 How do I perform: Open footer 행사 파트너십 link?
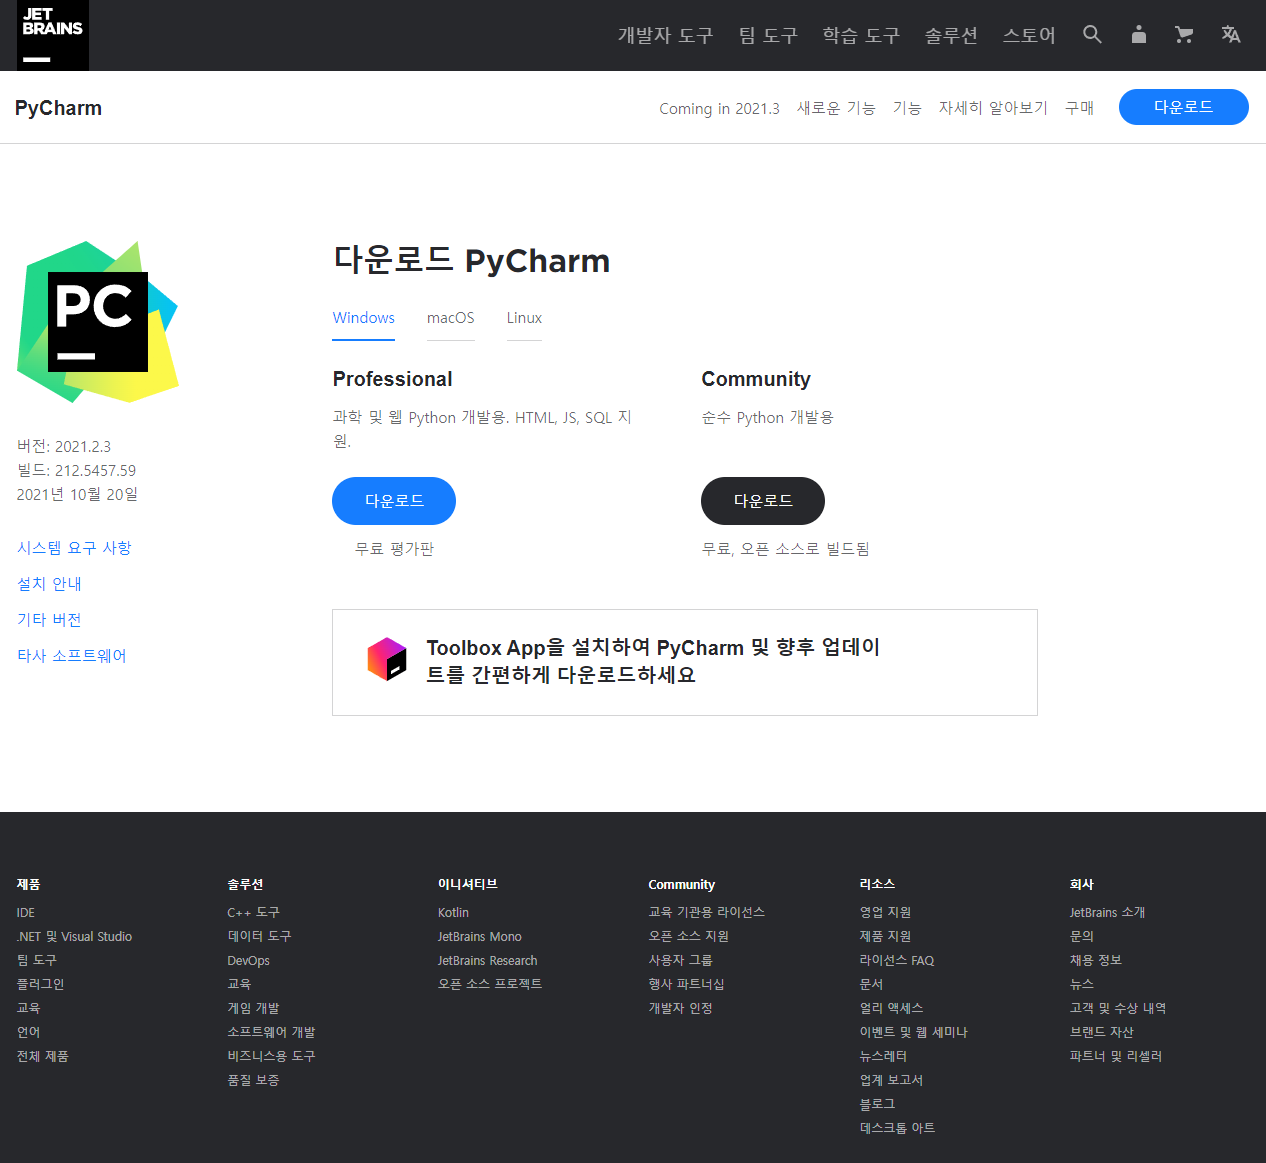tap(686, 985)
